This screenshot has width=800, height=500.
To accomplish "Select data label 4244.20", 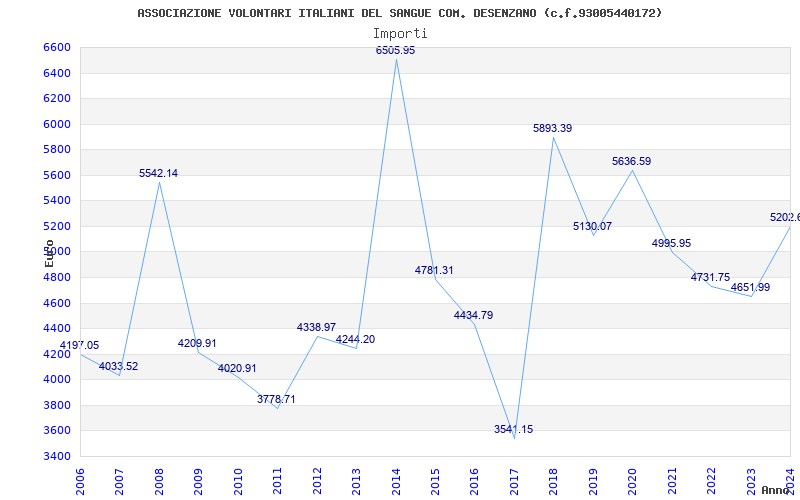I will (356, 339).
